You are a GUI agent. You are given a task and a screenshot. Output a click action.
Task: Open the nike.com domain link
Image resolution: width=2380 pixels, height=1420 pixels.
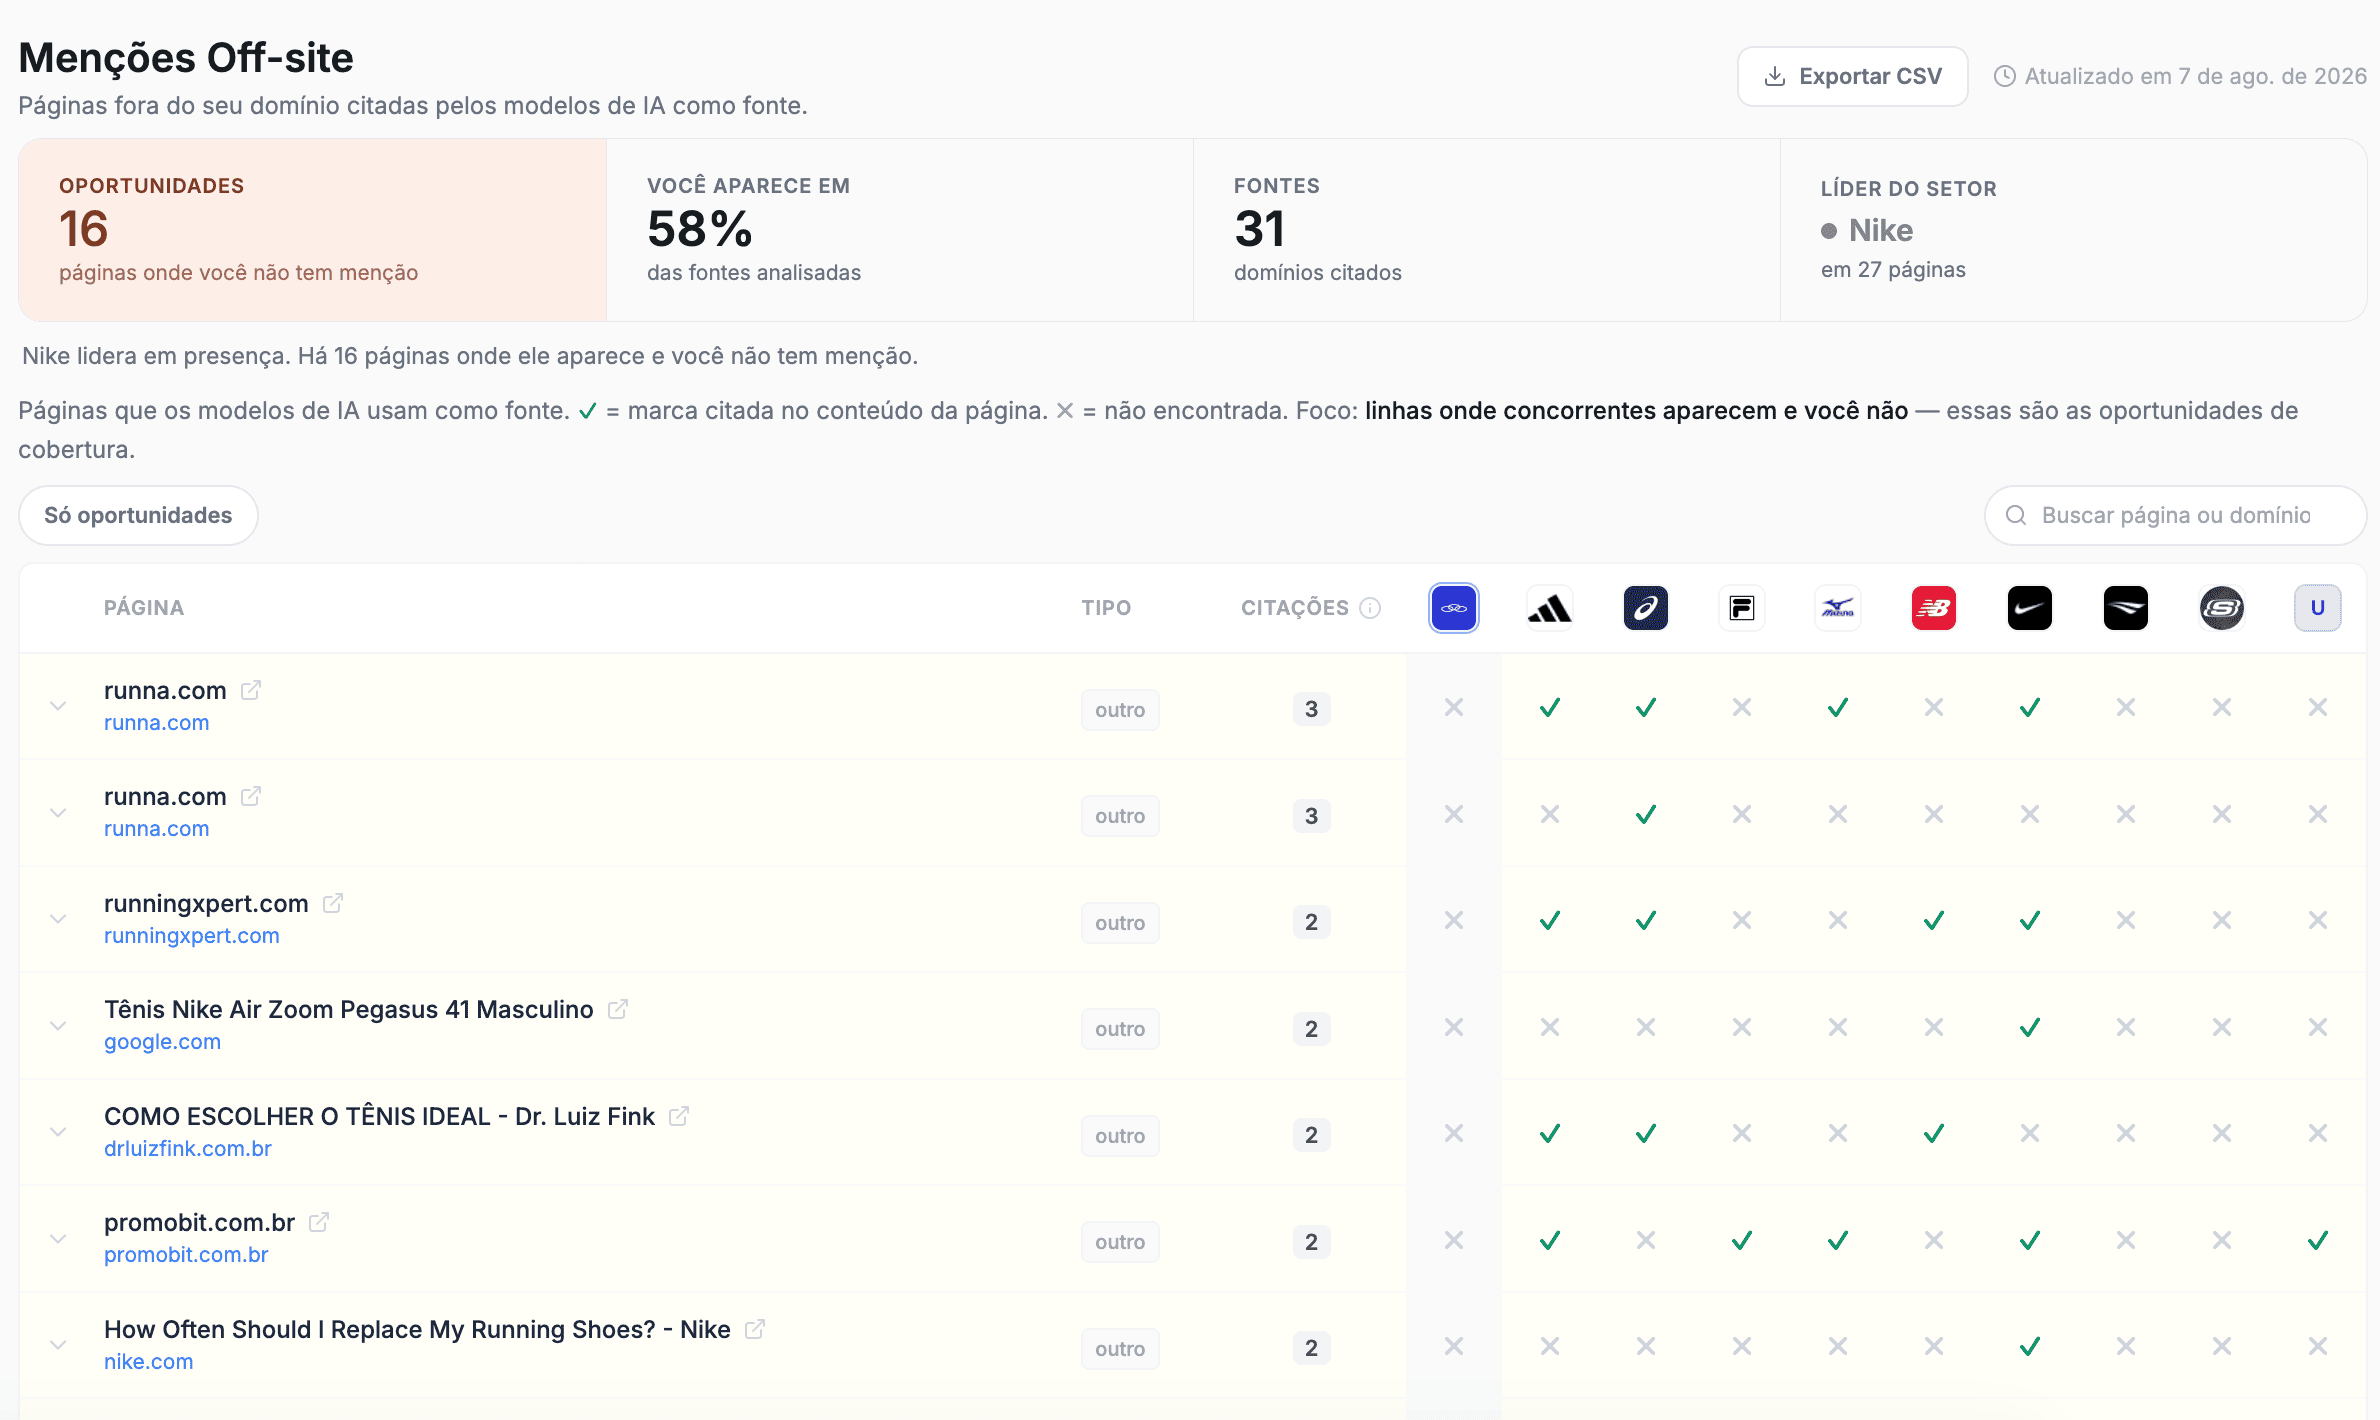(x=149, y=1362)
